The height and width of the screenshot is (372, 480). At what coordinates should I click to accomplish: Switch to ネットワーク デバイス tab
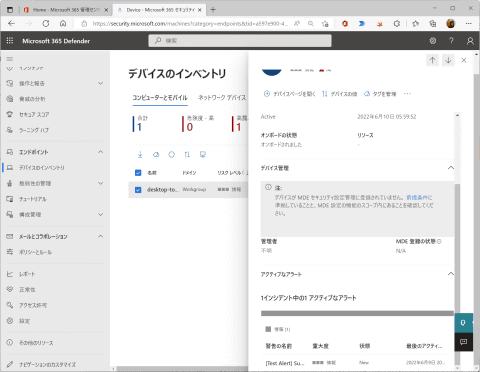point(222,98)
